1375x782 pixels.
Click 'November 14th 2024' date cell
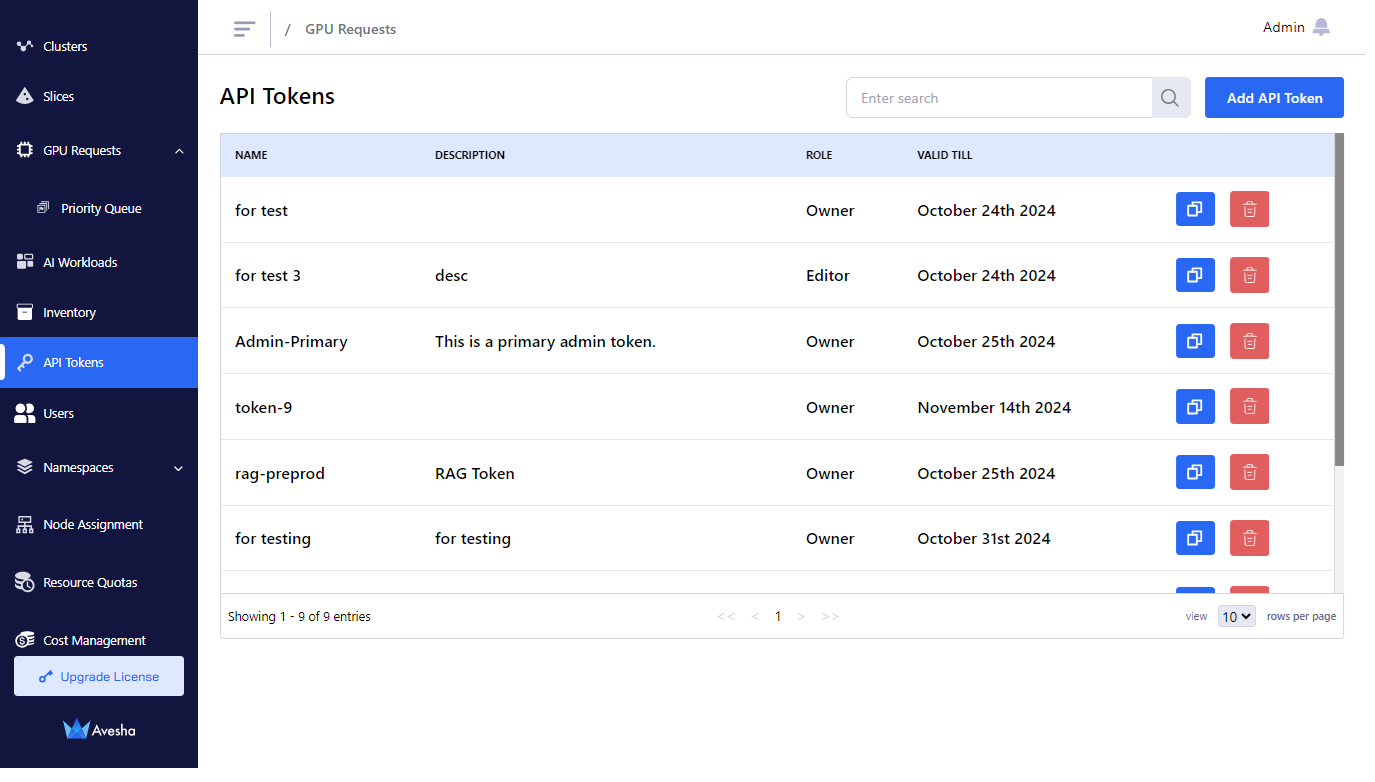[994, 407]
